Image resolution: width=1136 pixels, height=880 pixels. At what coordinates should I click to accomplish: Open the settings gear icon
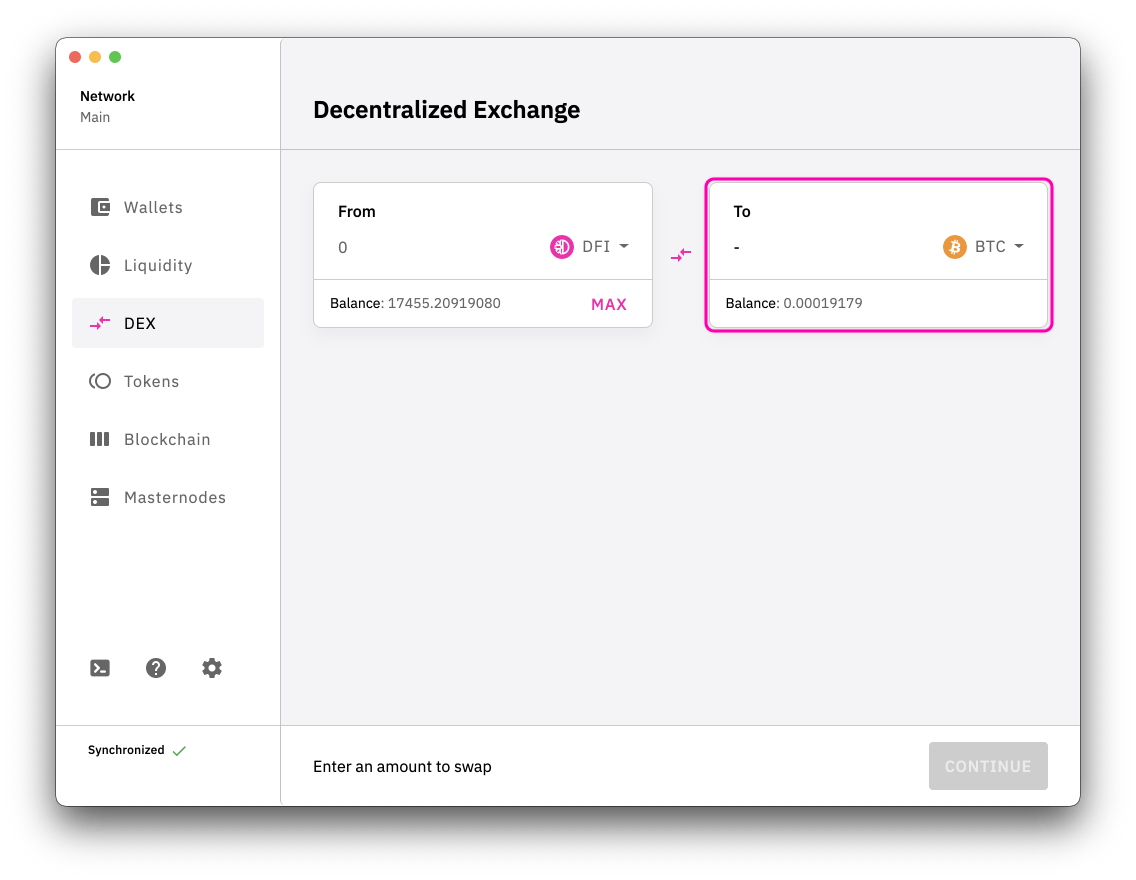tap(212, 669)
